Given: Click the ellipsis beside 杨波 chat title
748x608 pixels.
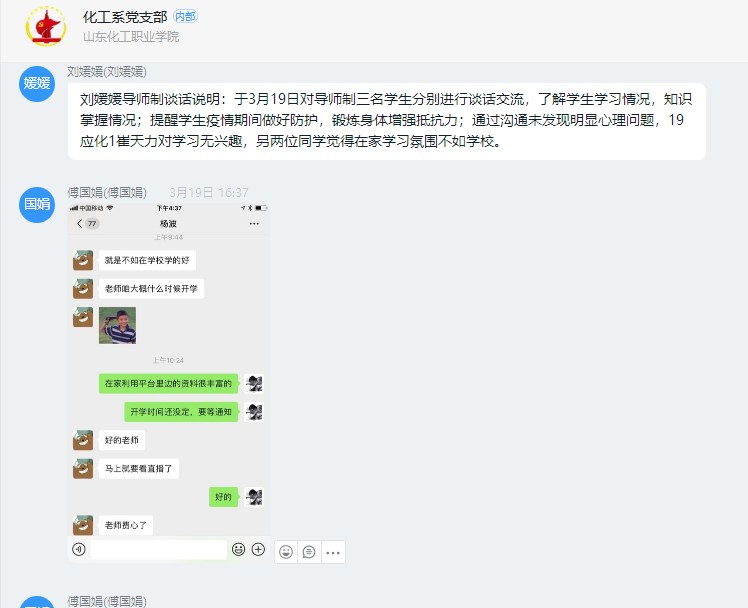Looking at the screenshot, I should [254, 223].
